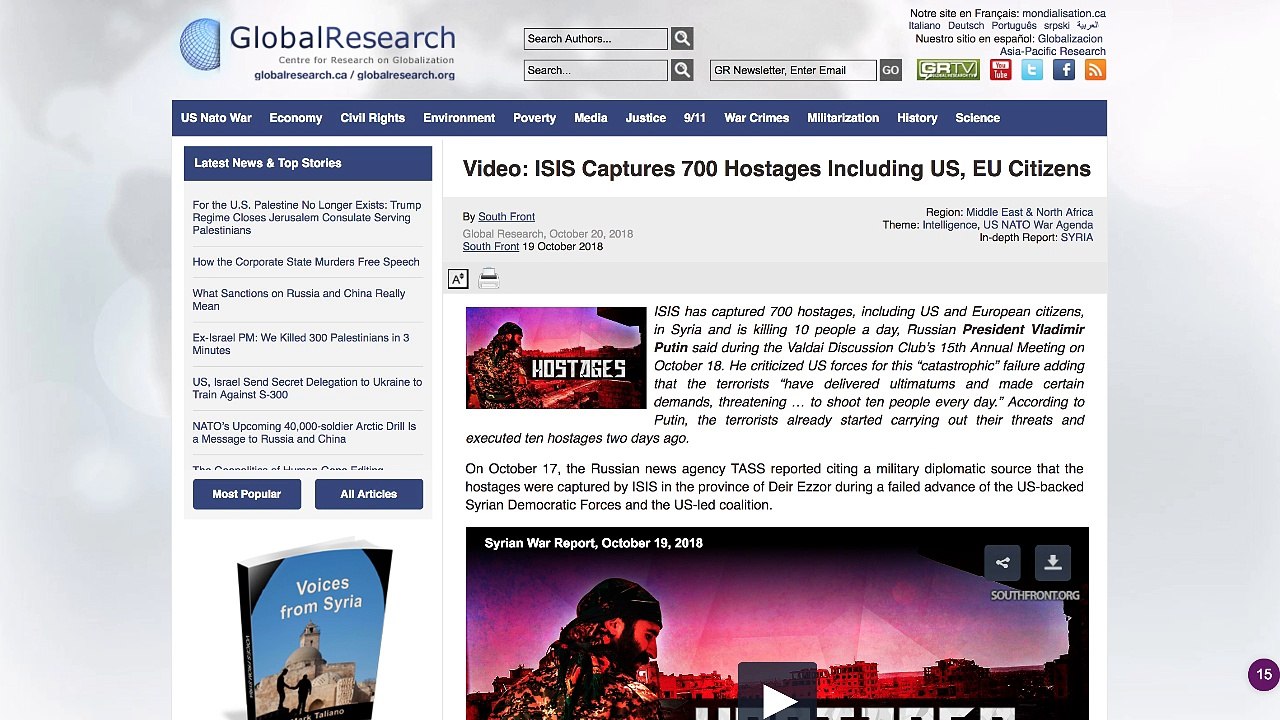Image resolution: width=1280 pixels, height=720 pixels.
Task: Open How the Corporate State Murders Free Speech
Action: (306, 262)
